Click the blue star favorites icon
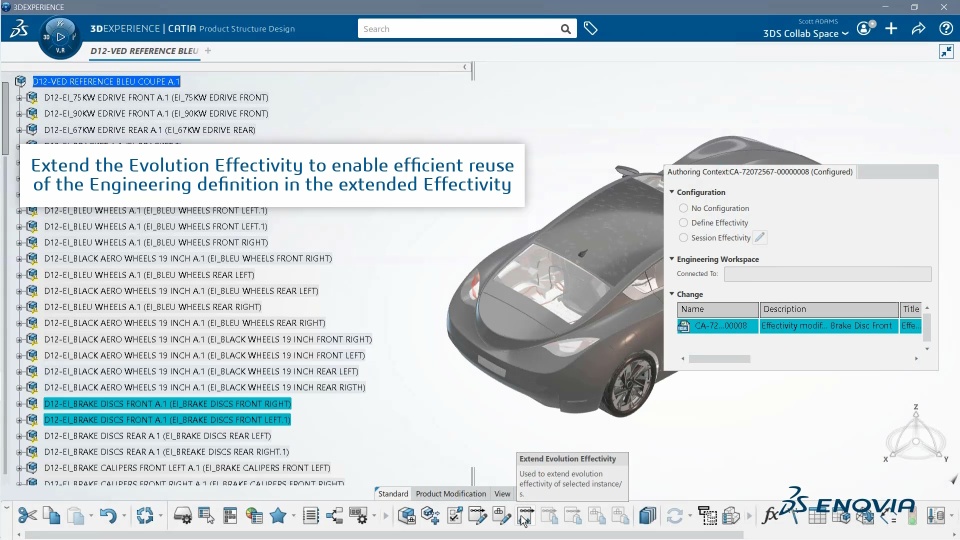Screen dimensions: 960x540 (x=278, y=516)
